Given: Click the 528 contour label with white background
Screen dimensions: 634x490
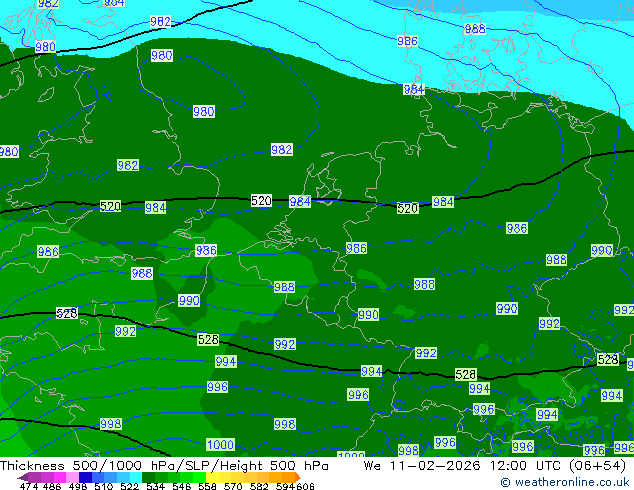Looking at the screenshot, I should (67, 313).
